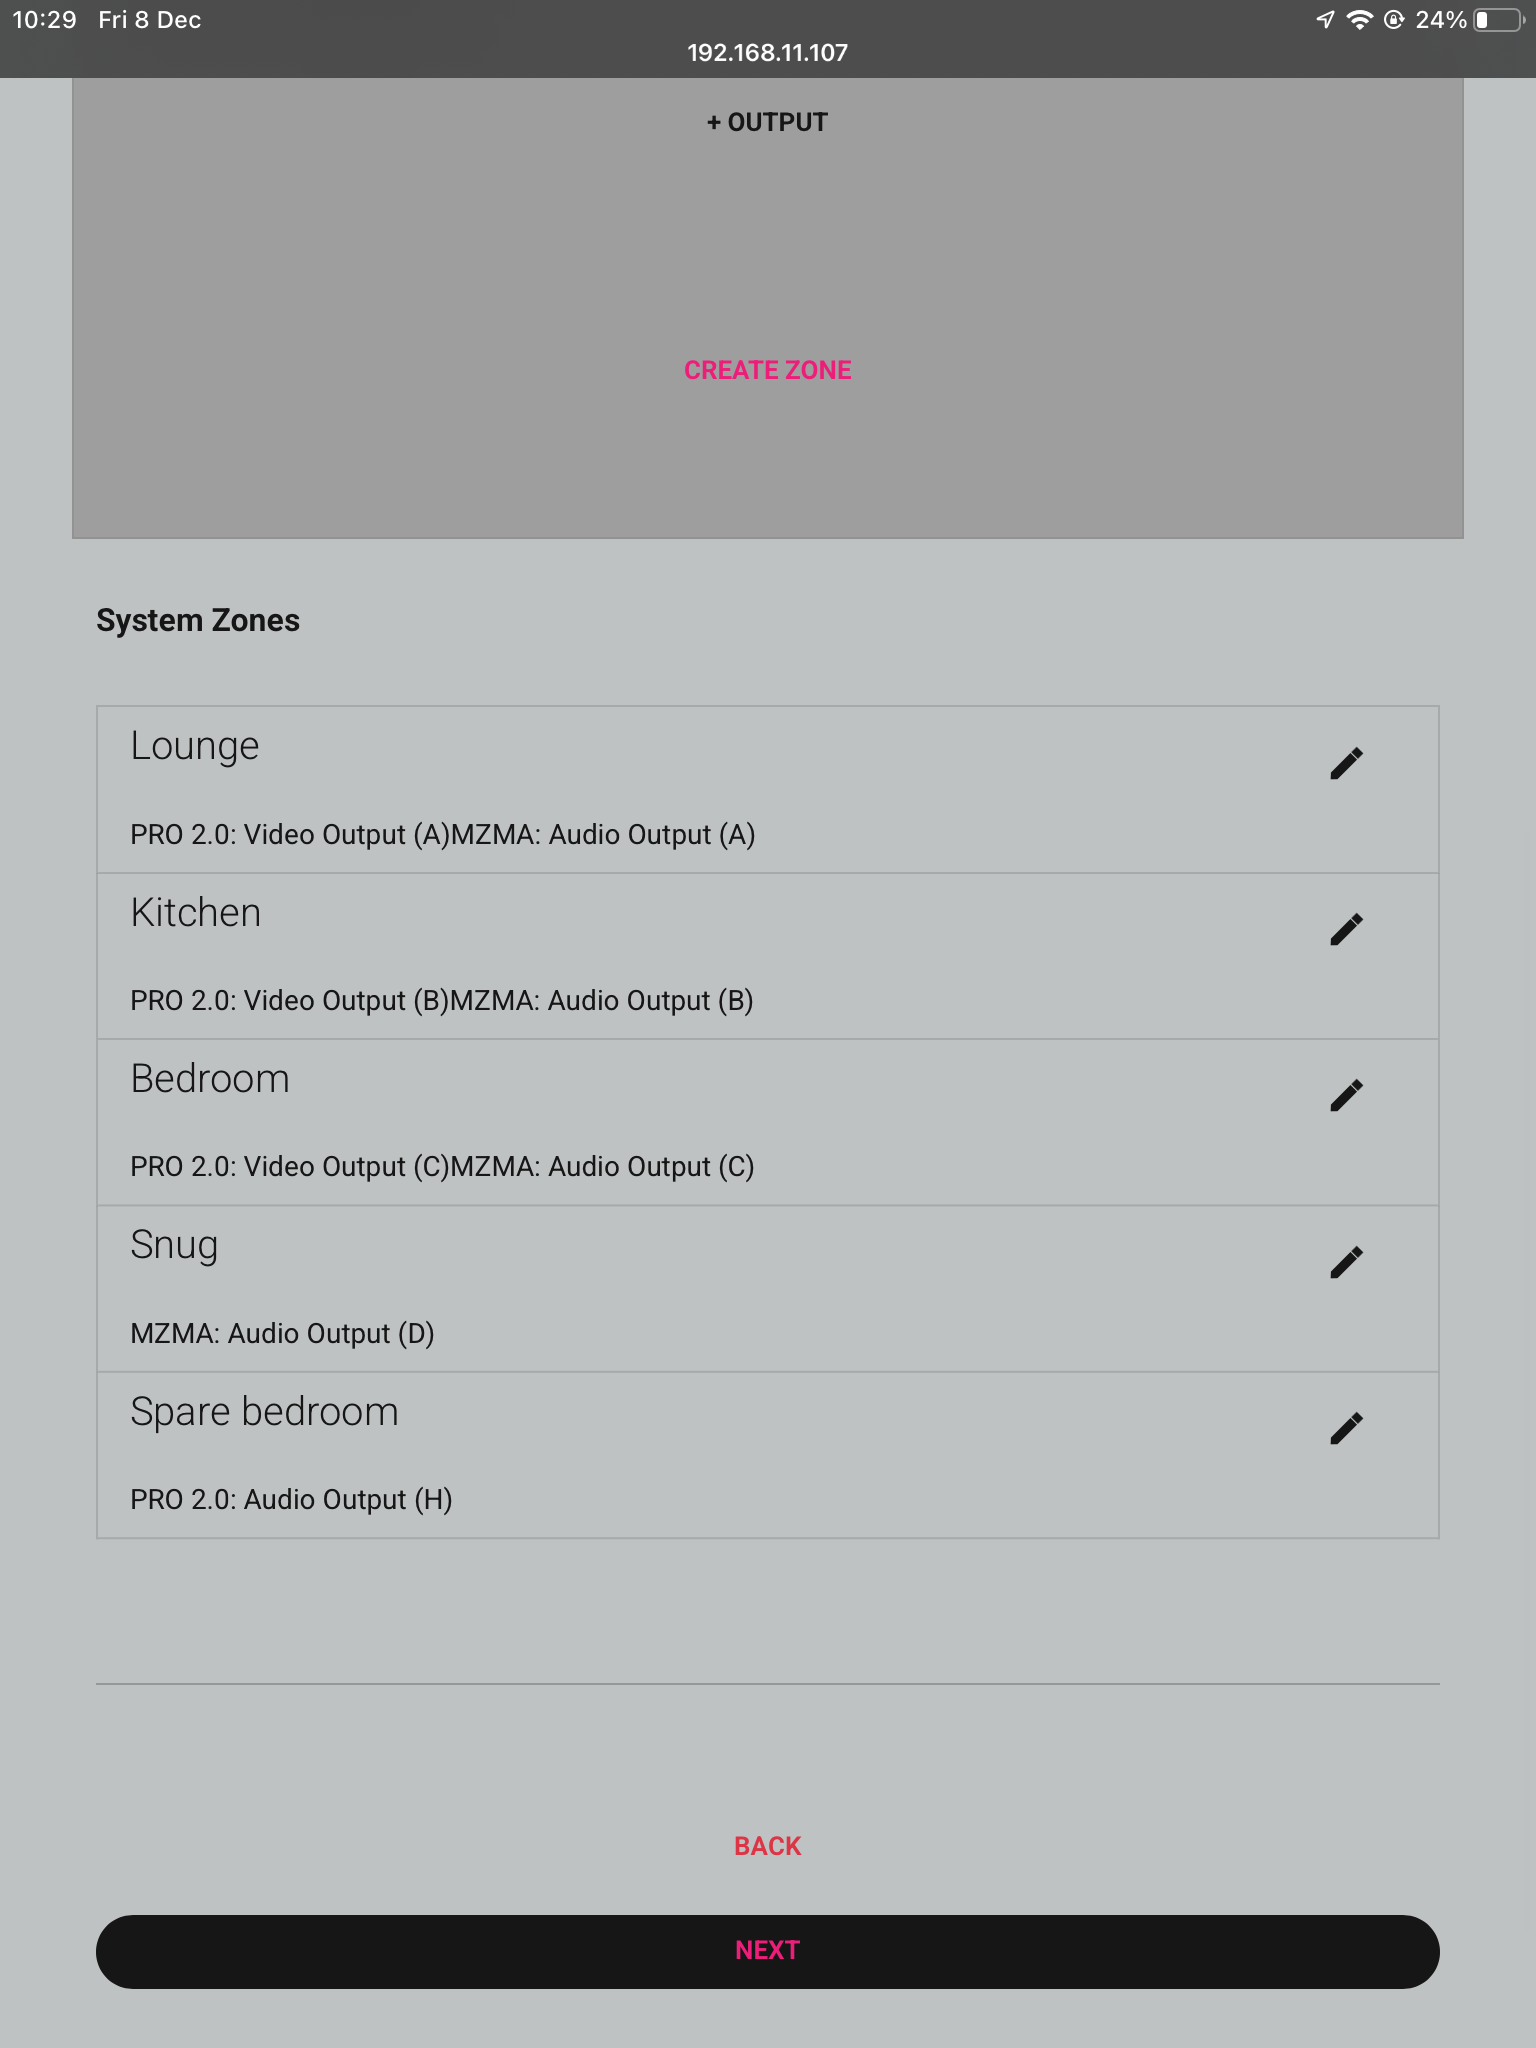Go to previous step with BACK
This screenshot has width=1536, height=2048.
767,1846
